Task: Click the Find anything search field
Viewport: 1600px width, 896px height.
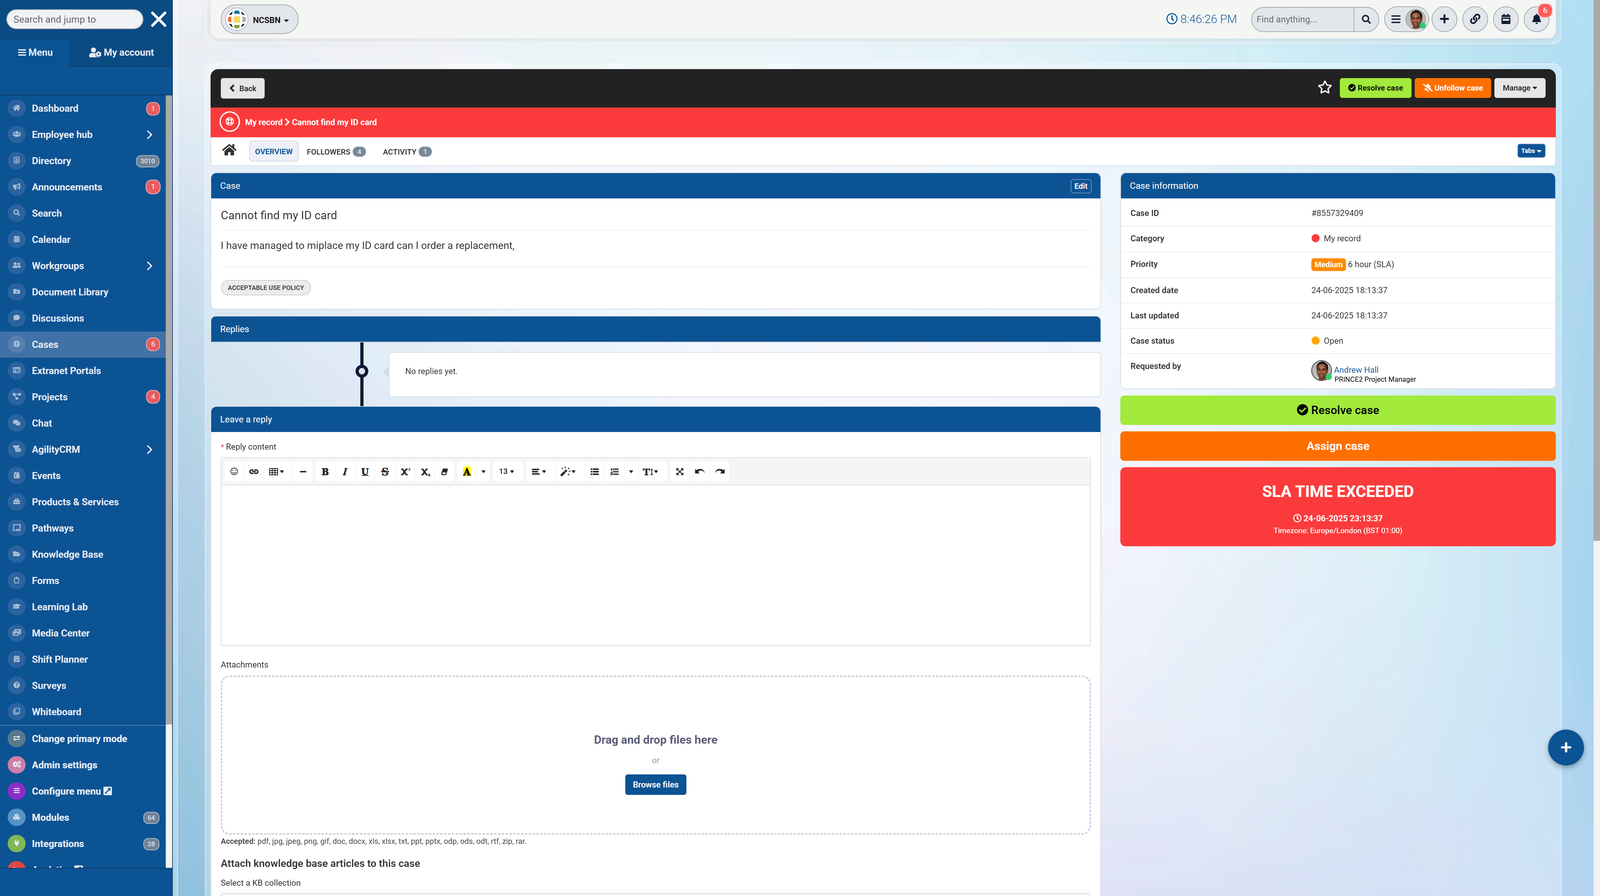Action: (1301, 19)
